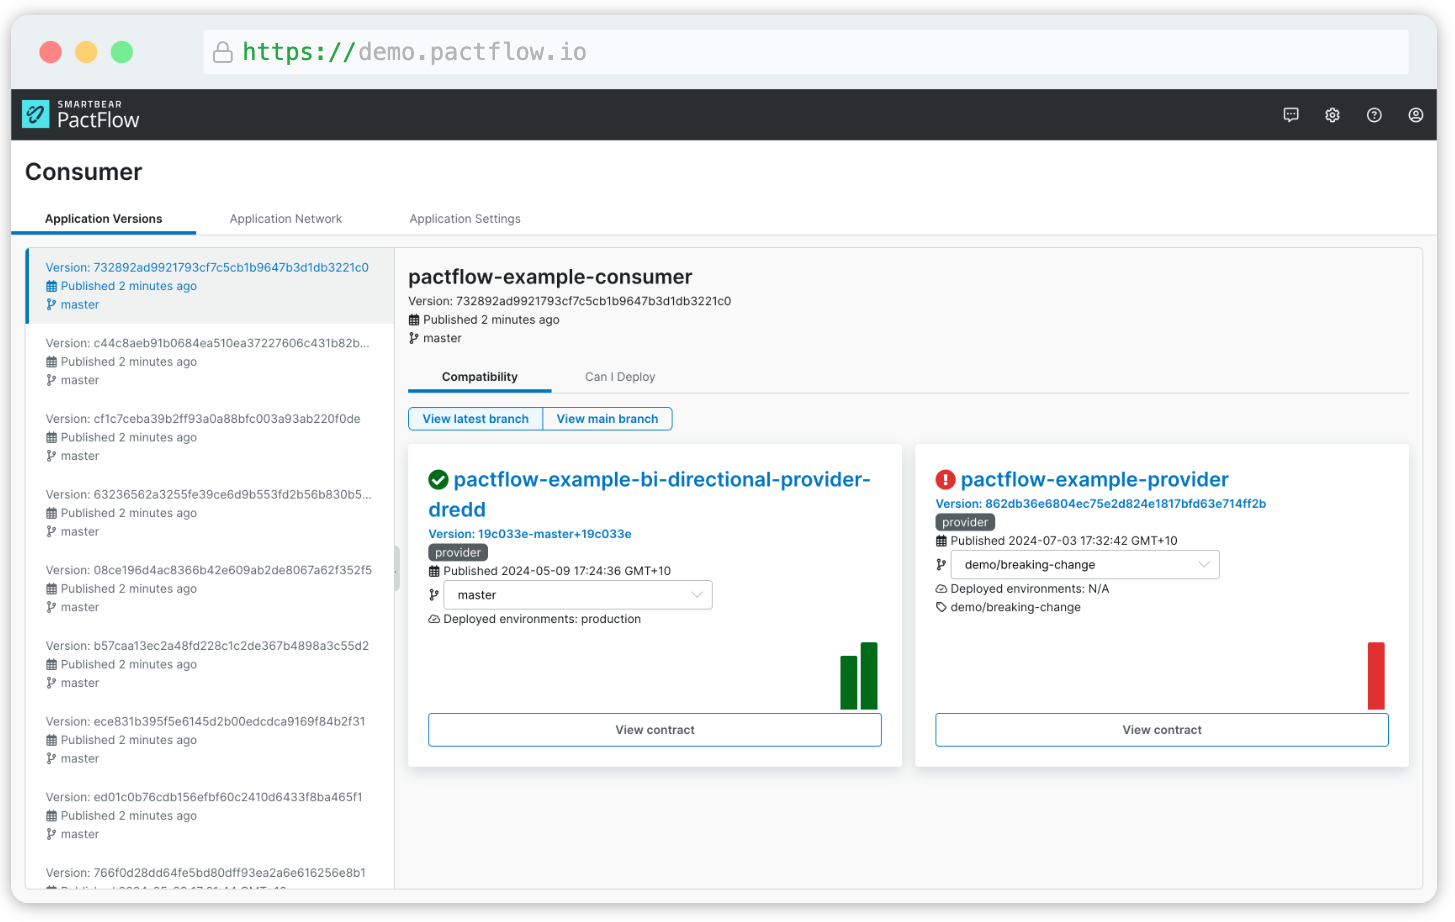Open Version: 19c033e-master+19c033e link

(x=530, y=534)
